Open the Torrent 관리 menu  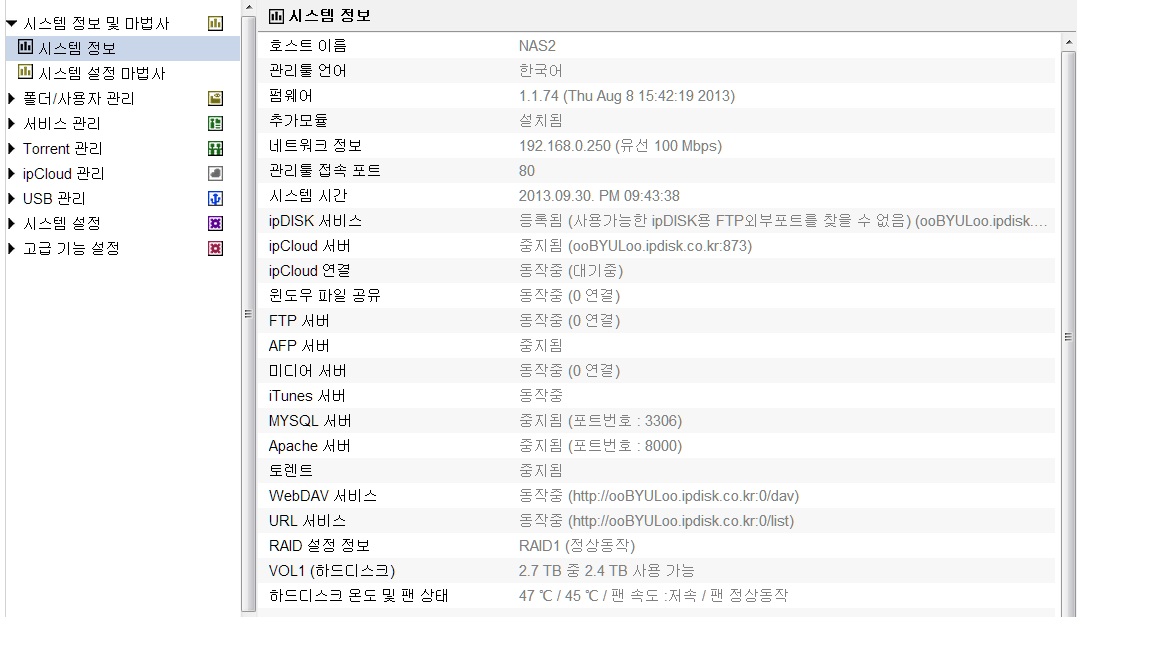(63, 148)
